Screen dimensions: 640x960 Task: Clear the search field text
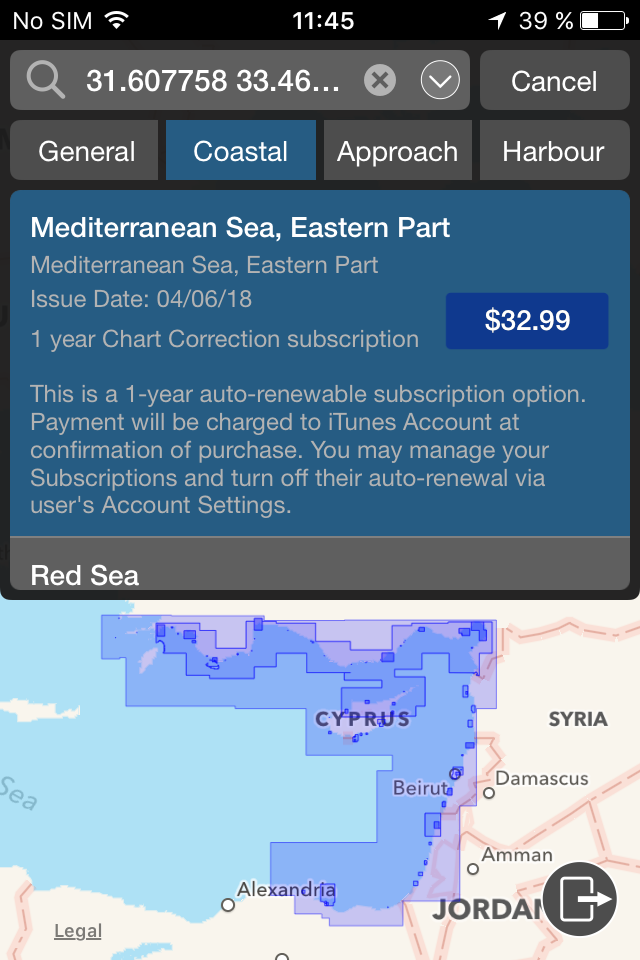[380, 80]
